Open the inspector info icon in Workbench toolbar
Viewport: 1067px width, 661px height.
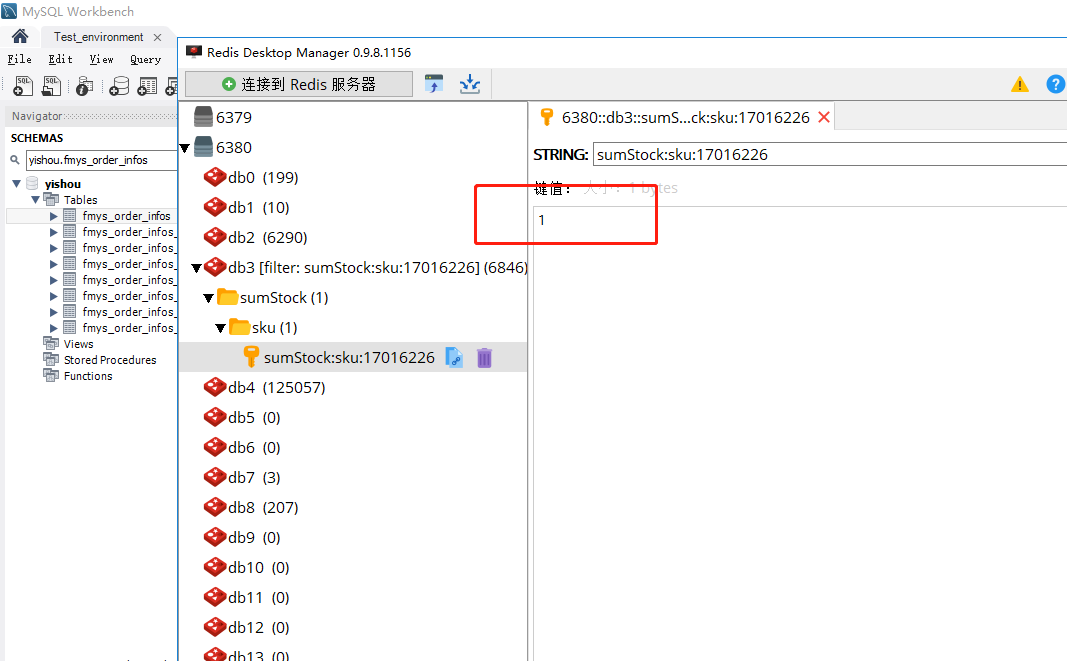click(84, 86)
